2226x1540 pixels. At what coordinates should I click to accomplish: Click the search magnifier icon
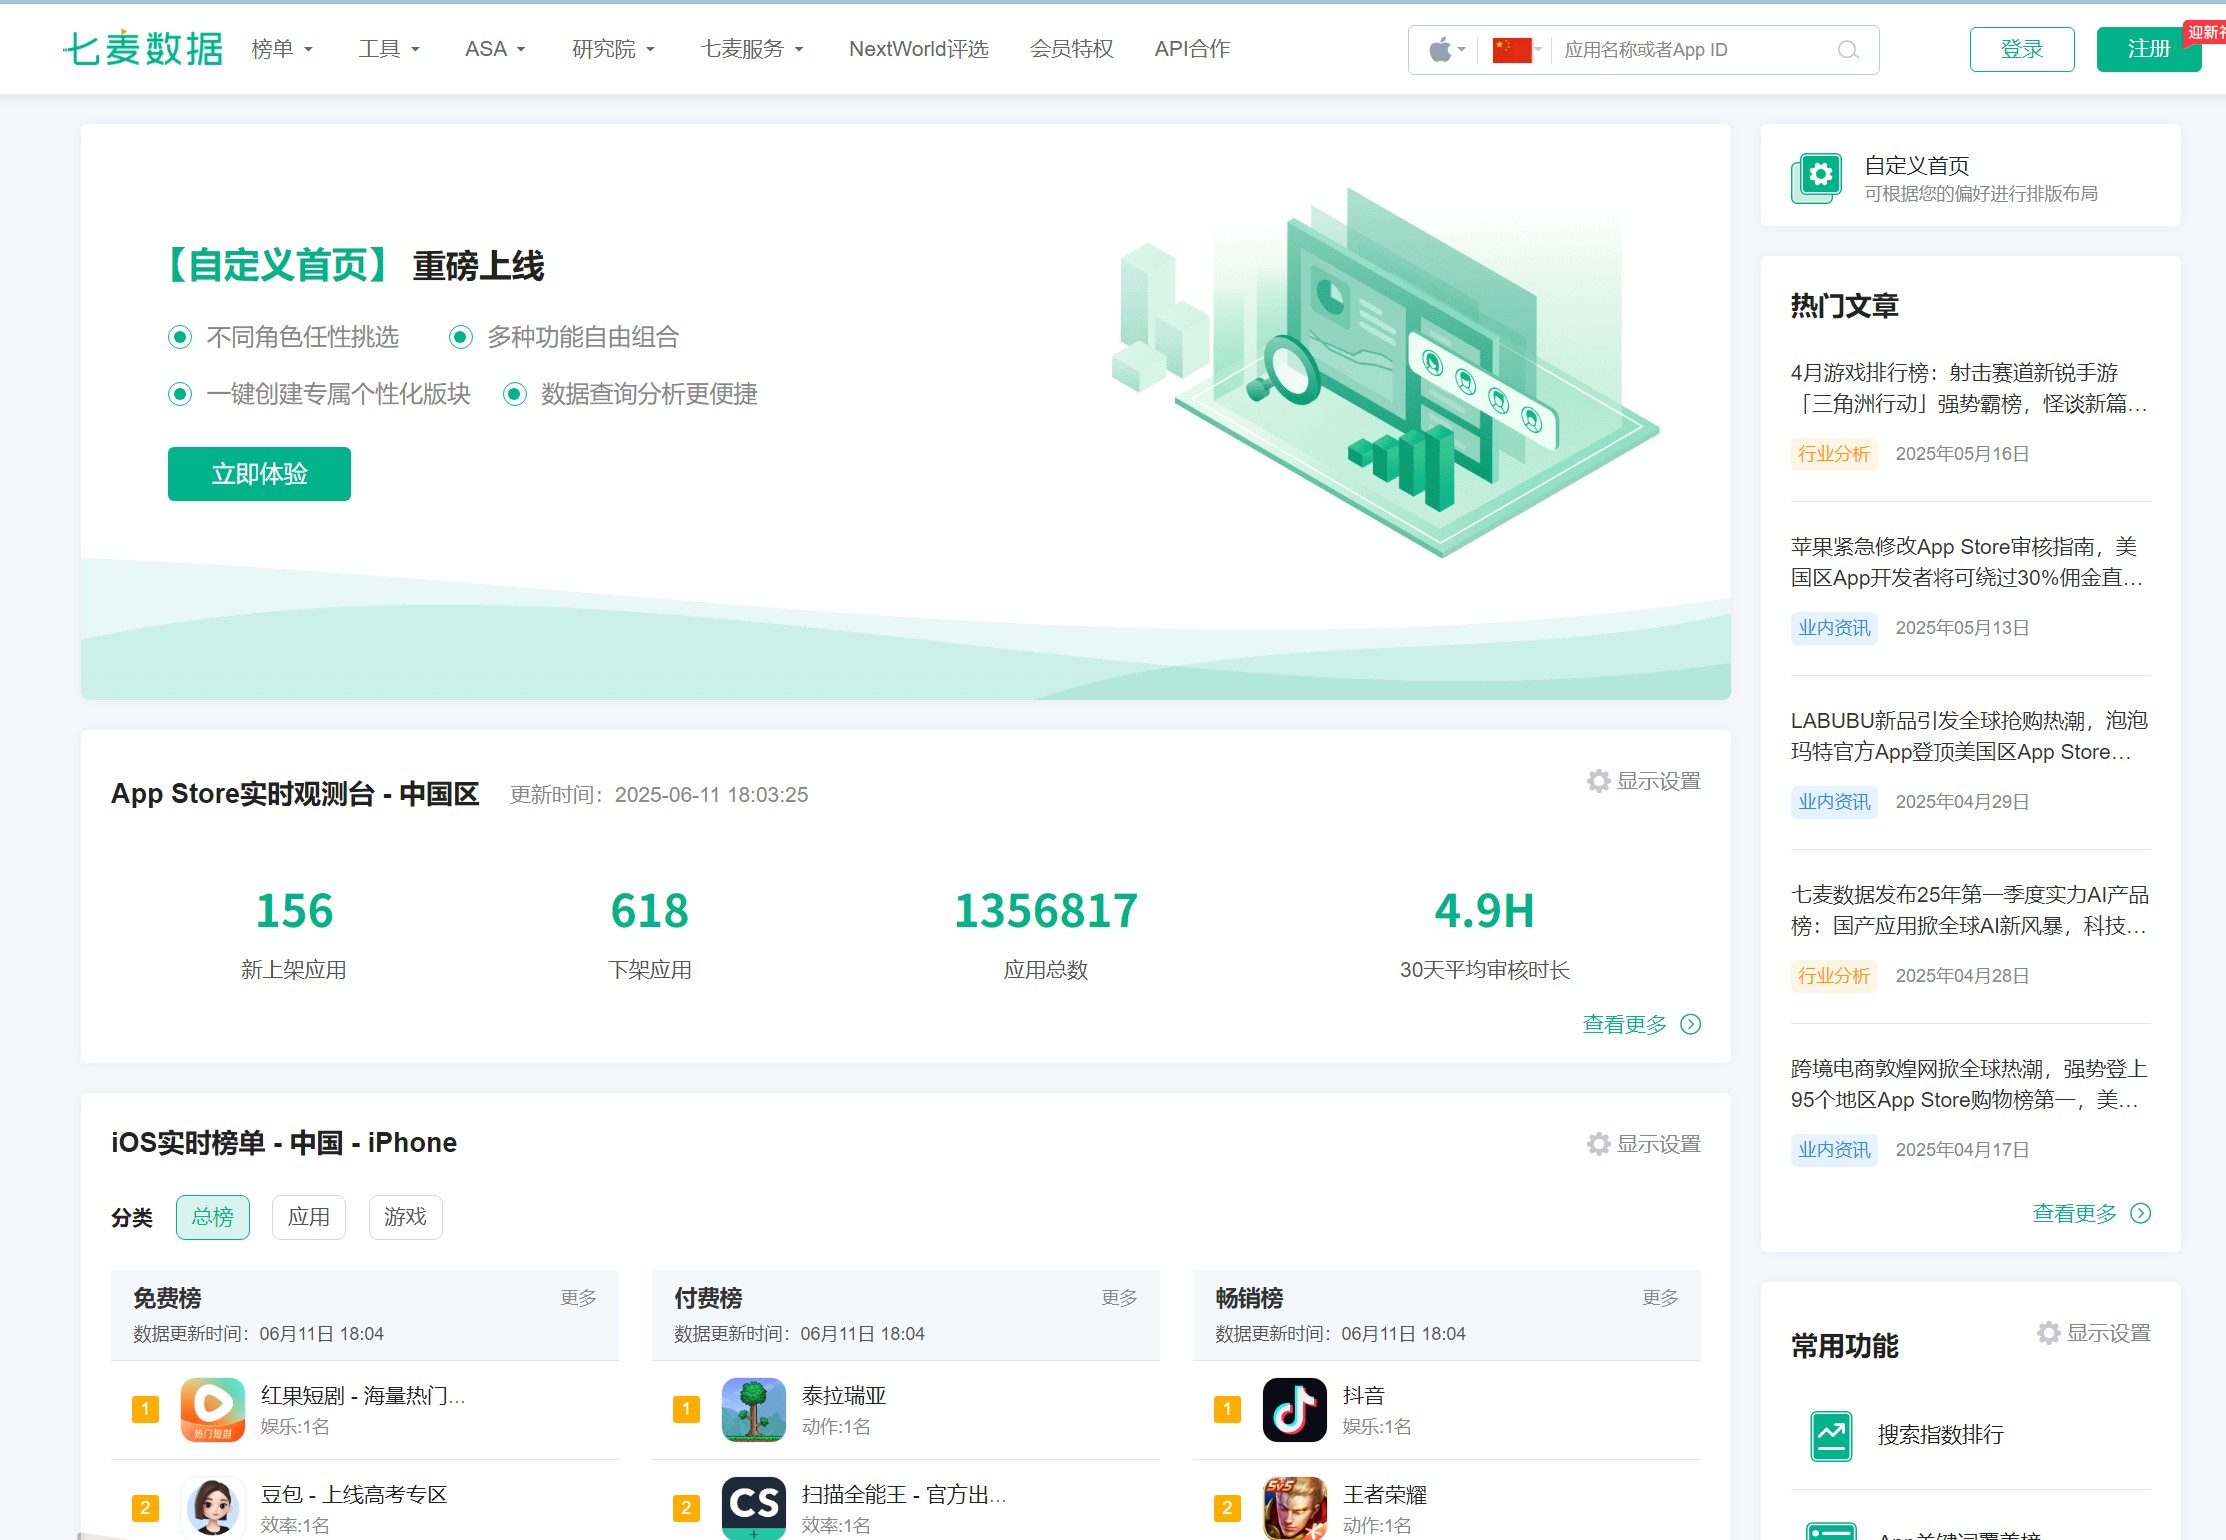pyautogui.click(x=1848, y=50)
